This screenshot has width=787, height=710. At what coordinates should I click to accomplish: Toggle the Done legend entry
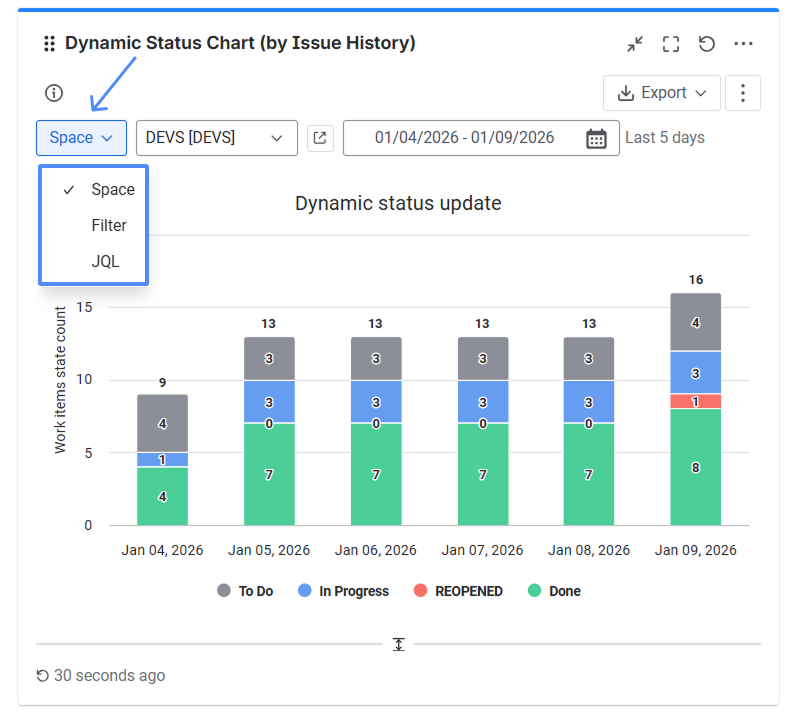point(554,591)
